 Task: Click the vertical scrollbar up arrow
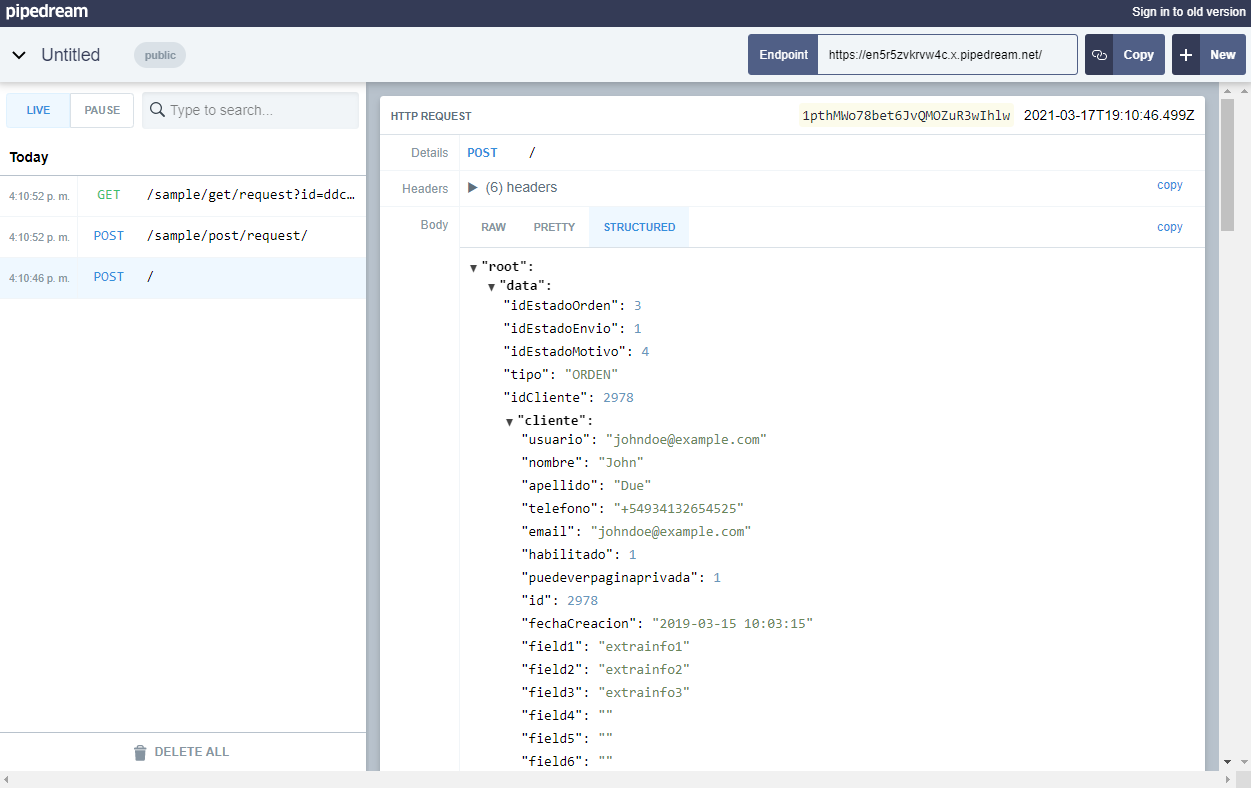point(1227,91)
